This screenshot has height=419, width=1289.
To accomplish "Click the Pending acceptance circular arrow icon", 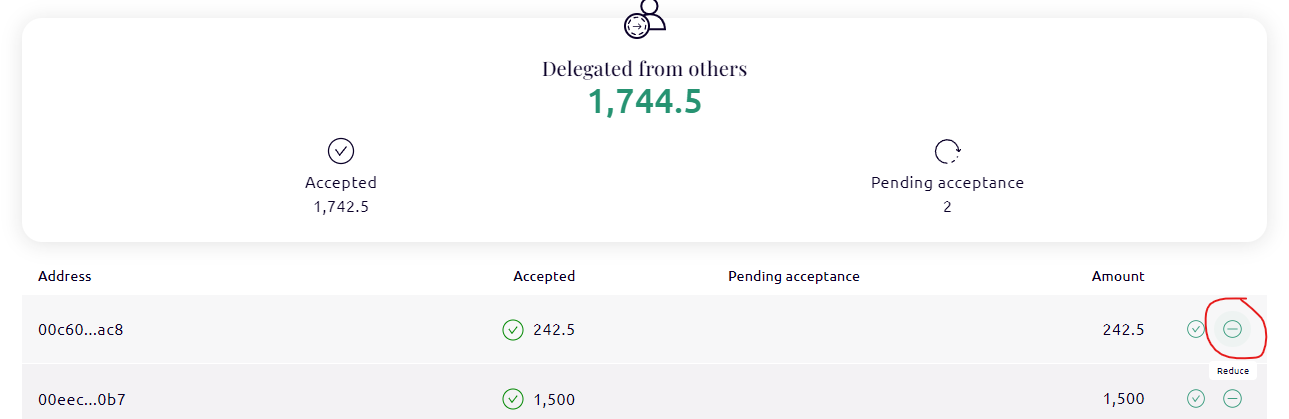I will (947, 151).
